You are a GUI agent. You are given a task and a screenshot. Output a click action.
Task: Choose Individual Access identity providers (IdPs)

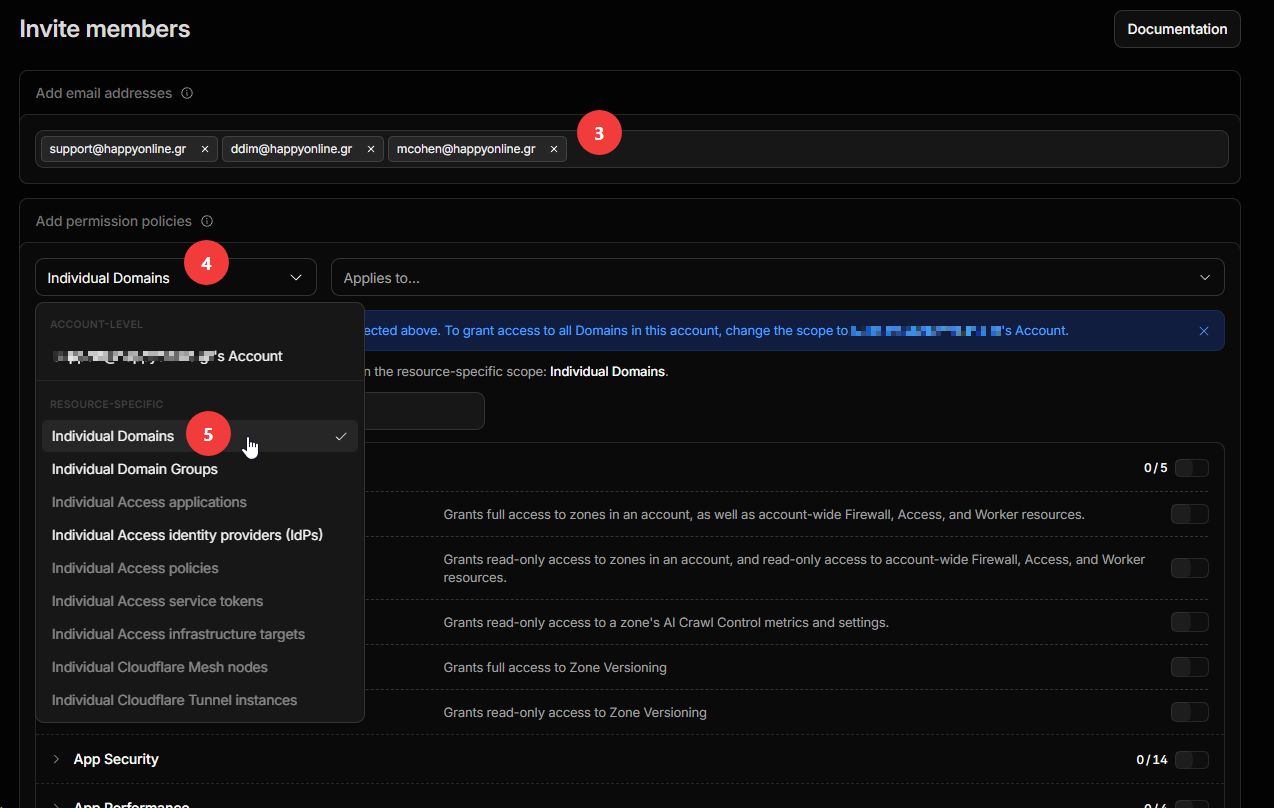click(x=200, y=535)
